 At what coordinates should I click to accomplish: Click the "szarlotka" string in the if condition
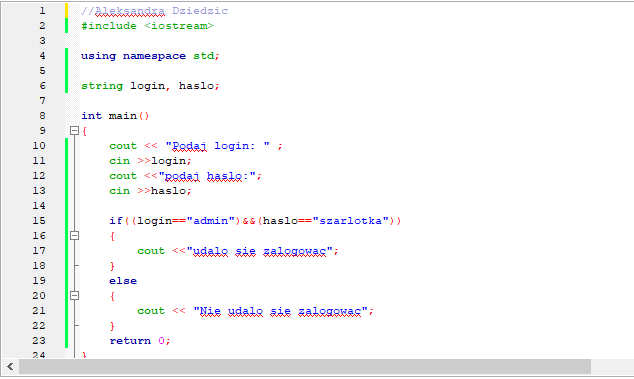(x=350, y=220)
